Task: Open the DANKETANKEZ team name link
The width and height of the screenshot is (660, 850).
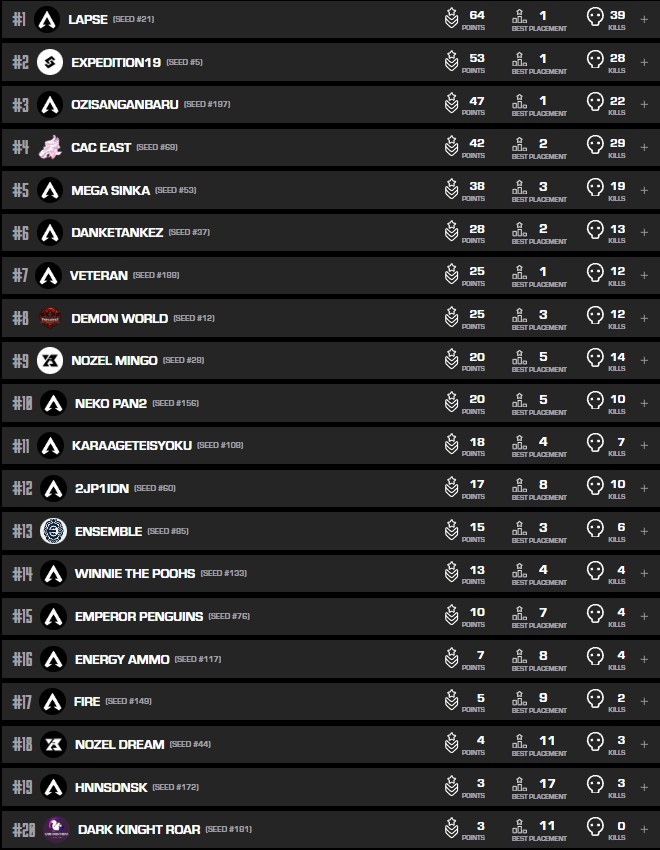Action: click(x=117, y=233)
